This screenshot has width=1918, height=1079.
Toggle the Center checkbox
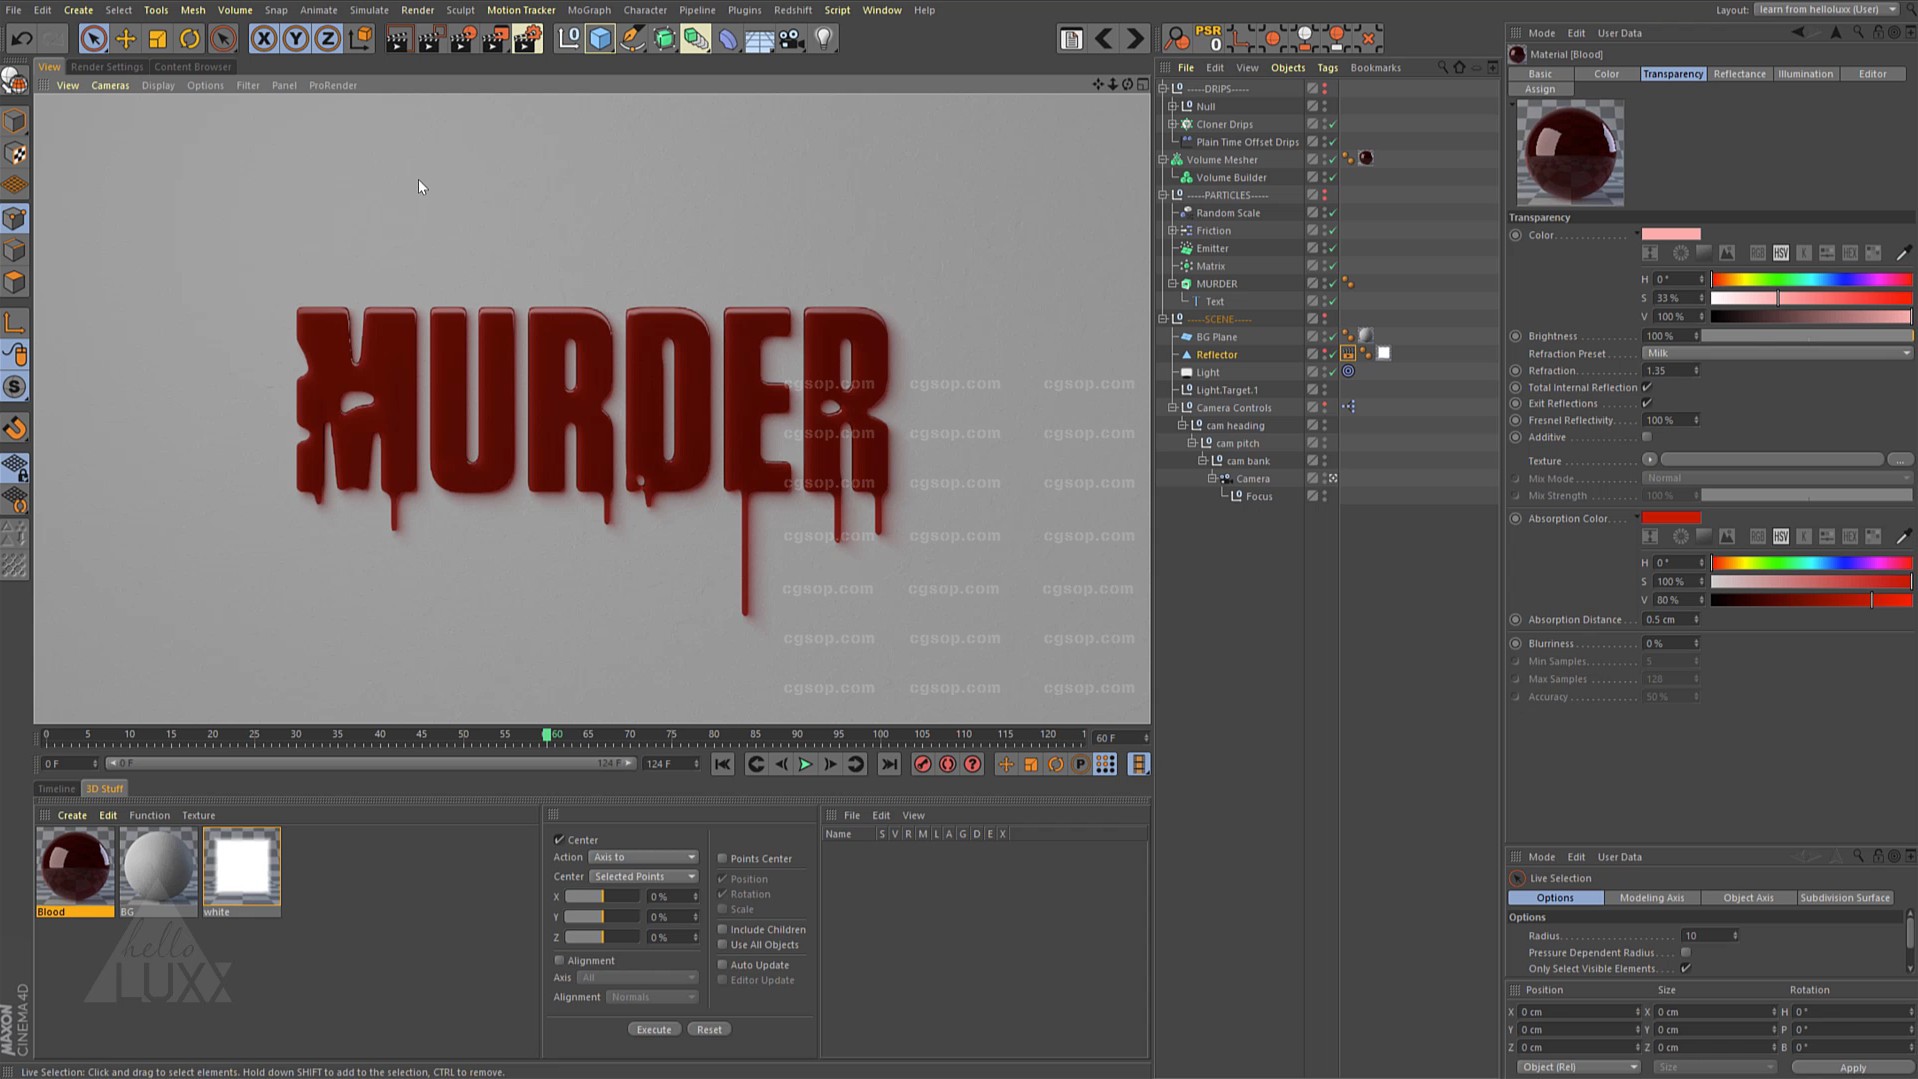[x=559, y=840]
